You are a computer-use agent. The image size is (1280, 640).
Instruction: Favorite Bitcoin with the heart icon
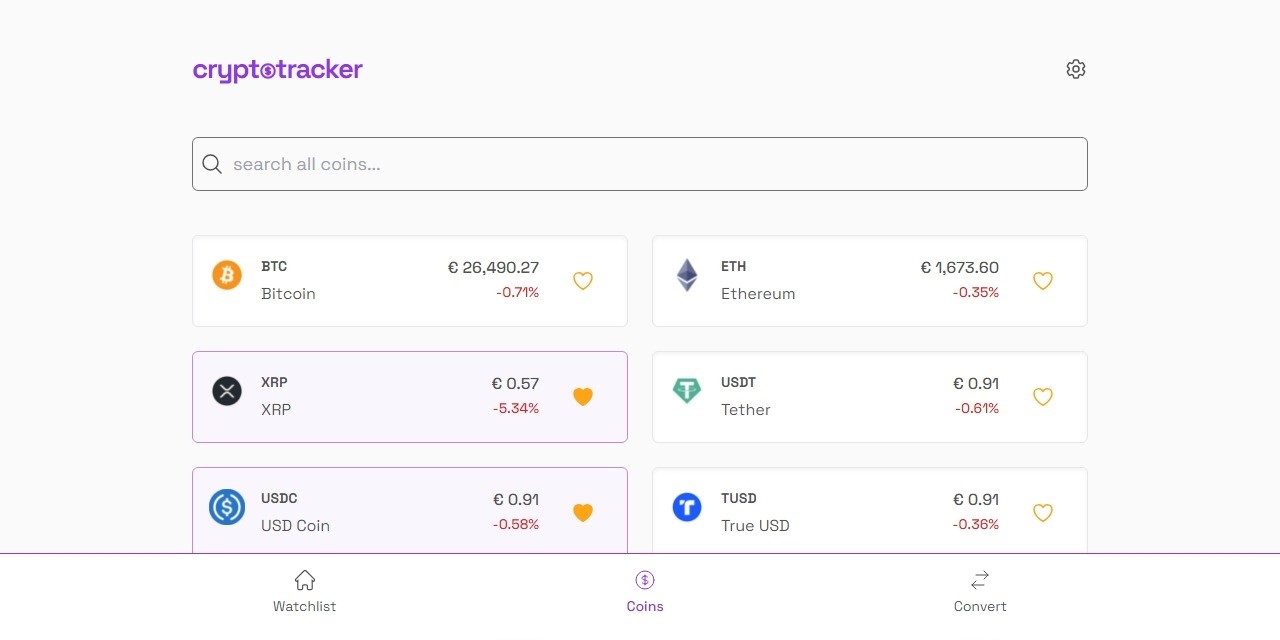point(583,281)
